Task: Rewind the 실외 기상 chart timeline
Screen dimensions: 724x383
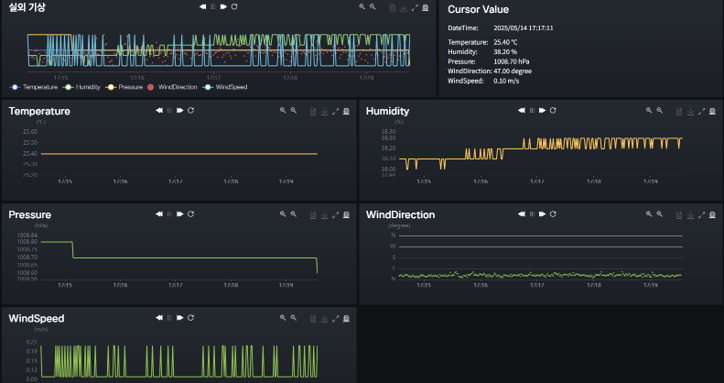Action: click(203, 7)
